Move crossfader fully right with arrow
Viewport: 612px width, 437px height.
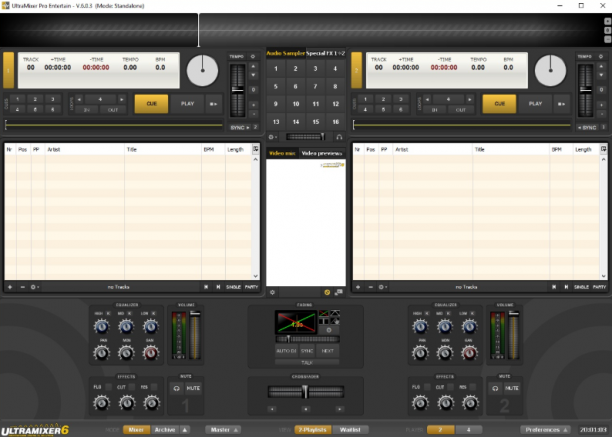click(340, 409)
